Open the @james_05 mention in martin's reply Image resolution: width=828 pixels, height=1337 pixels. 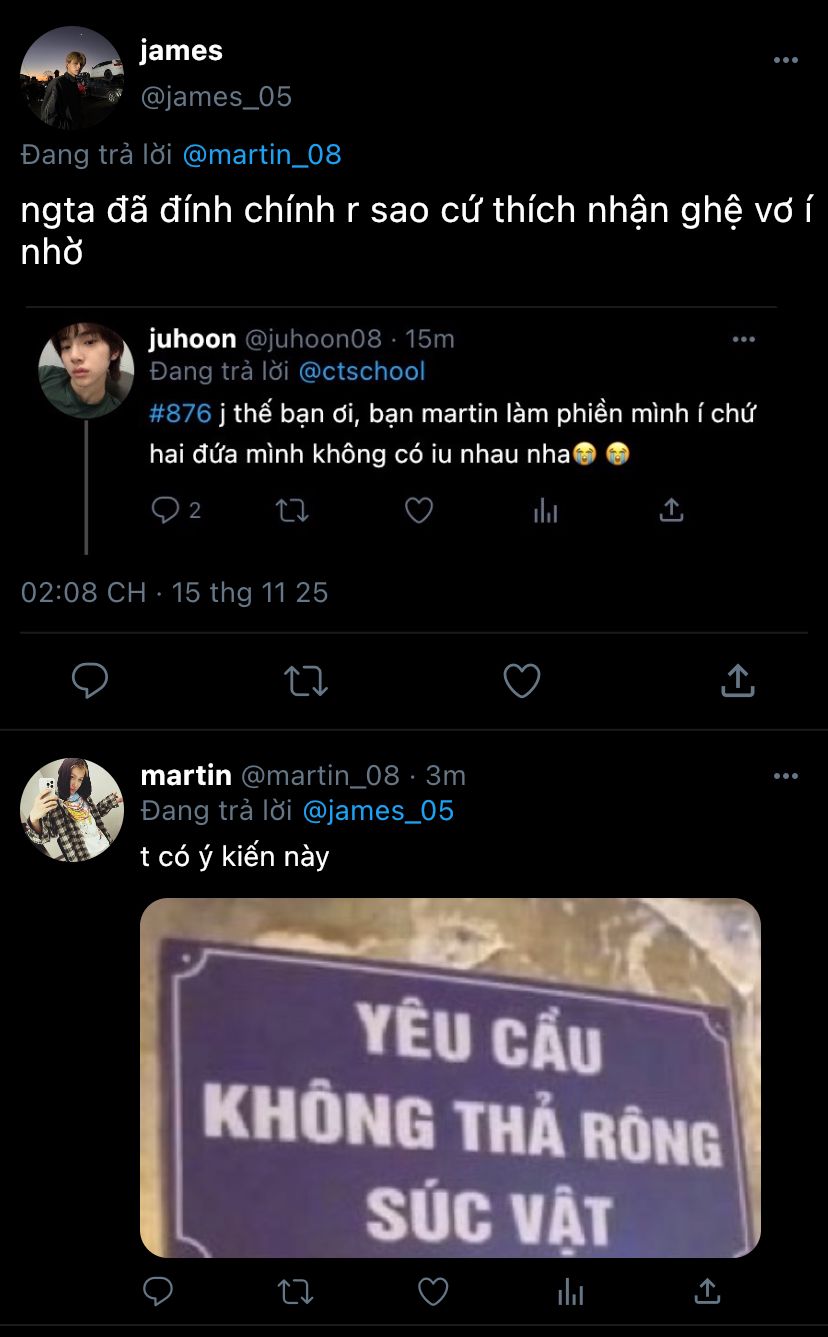pyautogui.click(x=378, y=811)
